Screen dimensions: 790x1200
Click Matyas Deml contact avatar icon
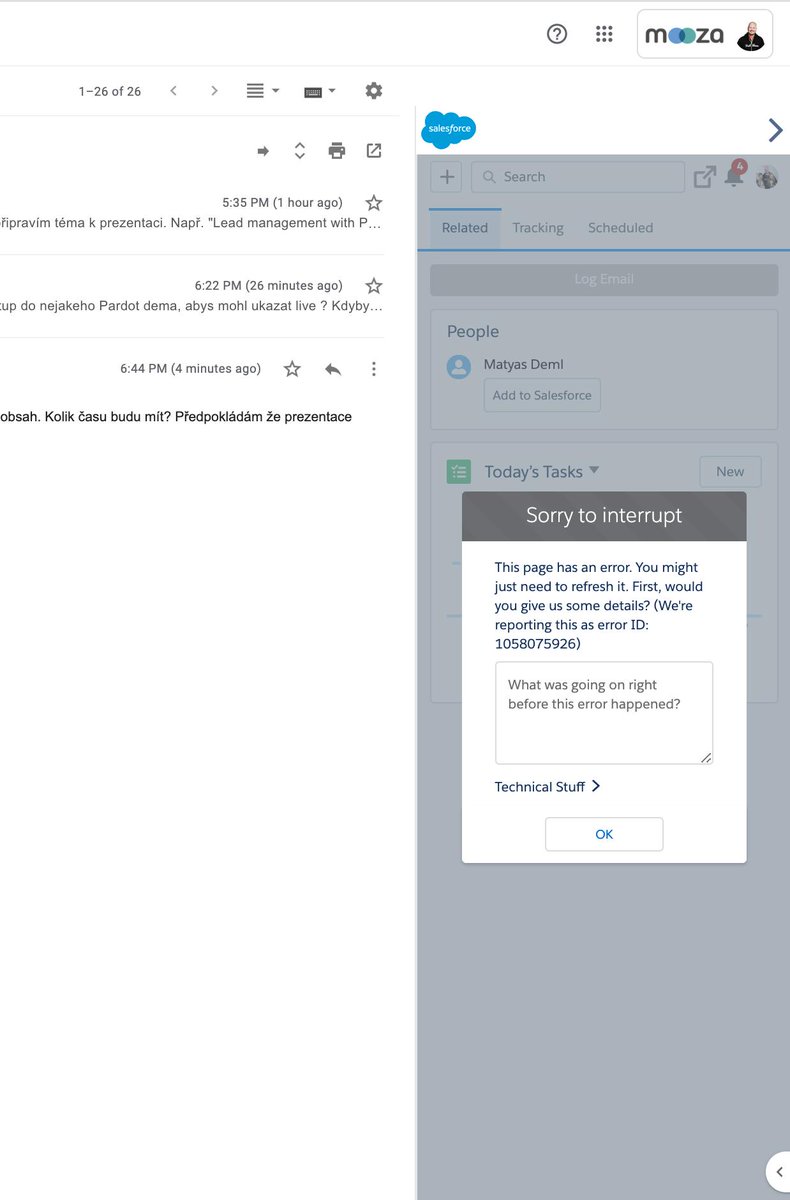point(459,366)
